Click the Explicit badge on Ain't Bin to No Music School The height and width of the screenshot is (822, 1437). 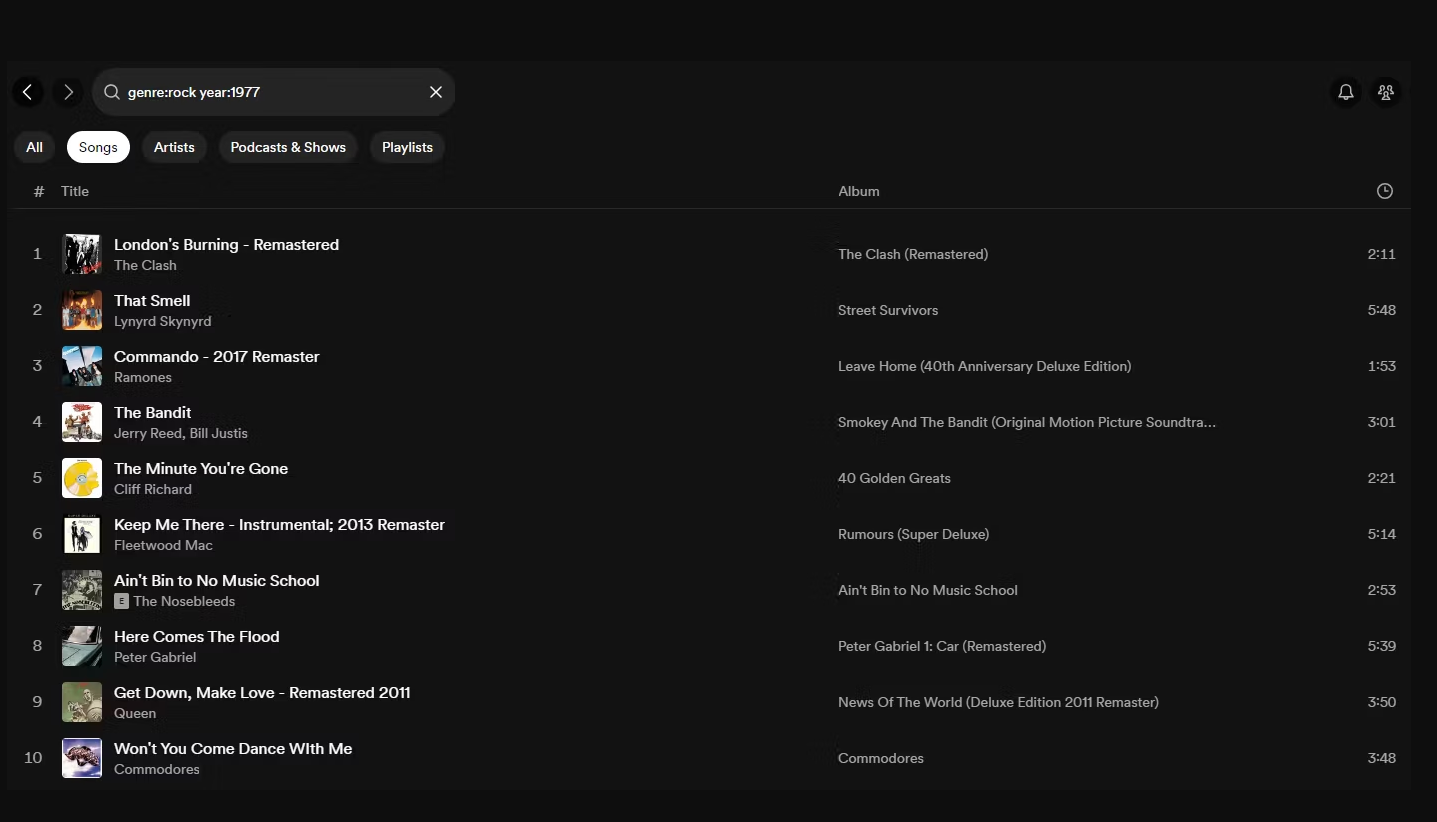click(122, 601)
